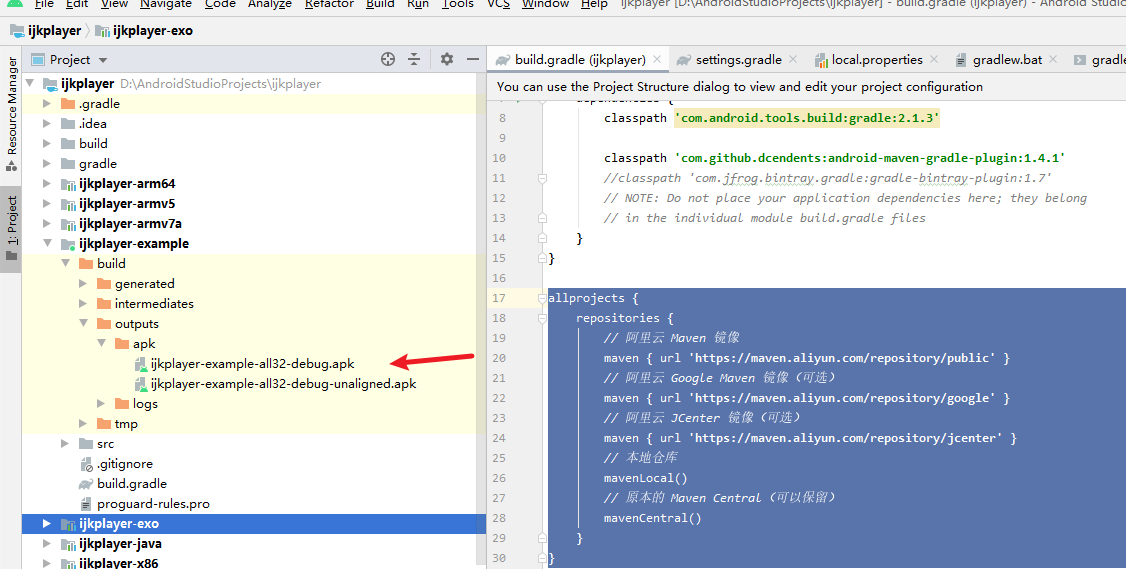Image resolution: width=1126 pixels, height=569 pixels.
Task: Open the Window menu
Action: tap(545, 4)
